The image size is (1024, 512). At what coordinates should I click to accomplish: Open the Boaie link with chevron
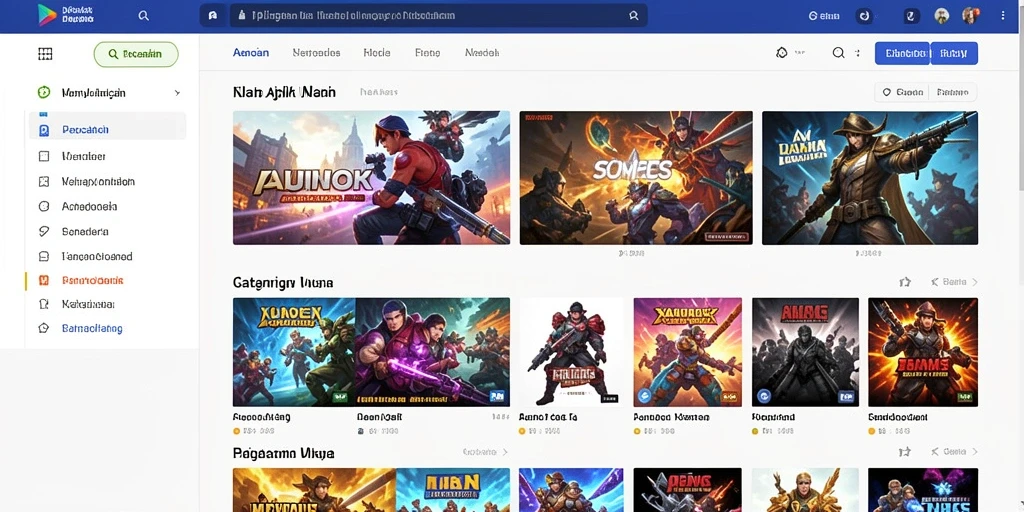(x=955, y=282)
